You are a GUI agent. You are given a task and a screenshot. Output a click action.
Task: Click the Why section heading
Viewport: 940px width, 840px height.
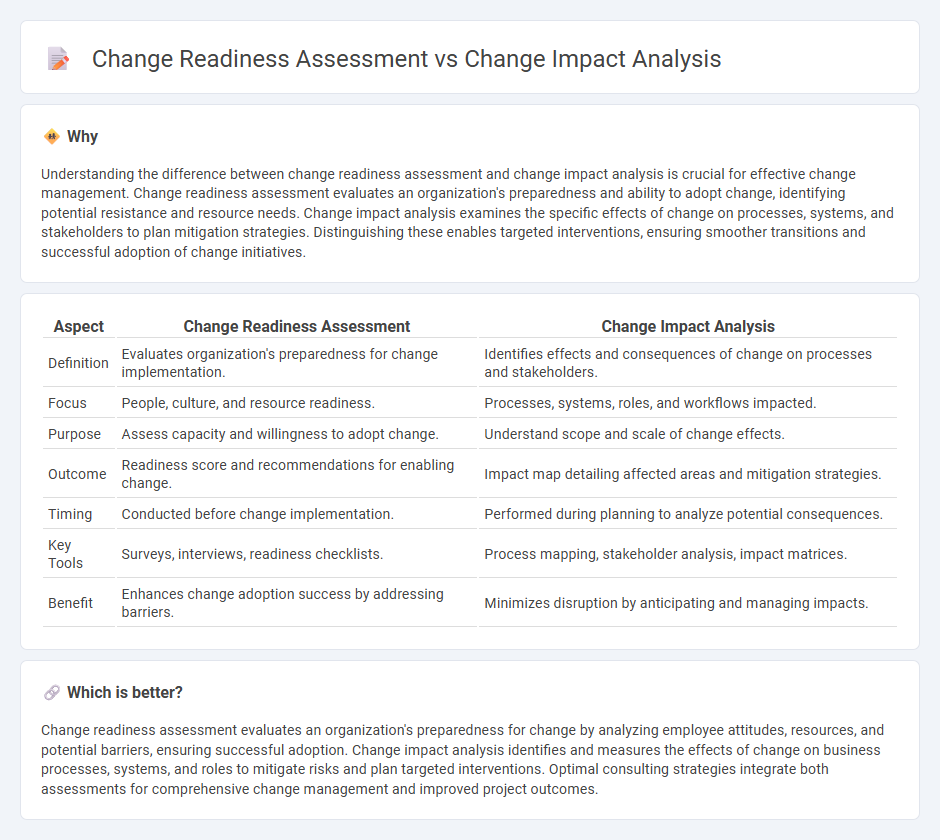[x=83, y=137]
